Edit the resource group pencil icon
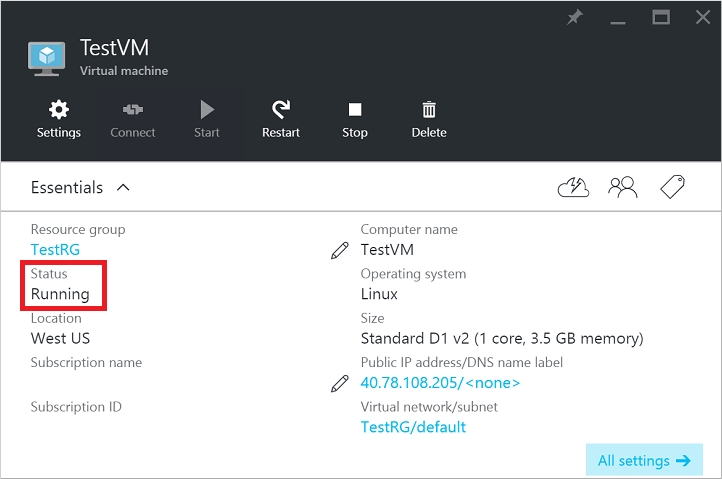The height and width of the screenshot is (479, 722). 339,250
